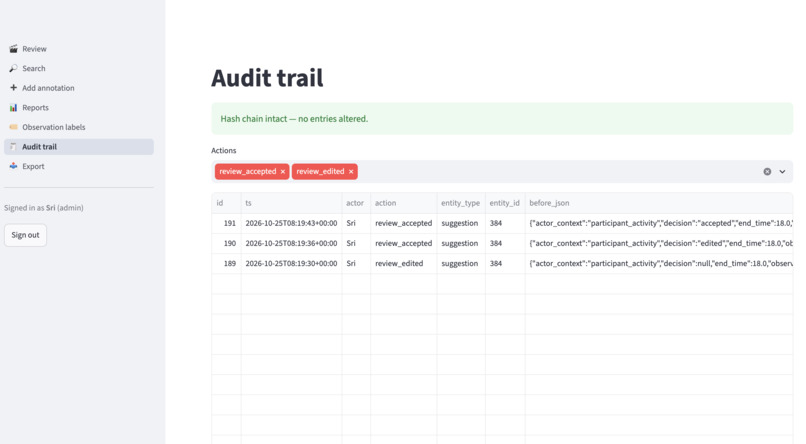The width and height of the screenshot is (806, 444).
Task: Click timestamp 2026-10-25T08:19:30+00:00
Action: pyautogui.click(x=291, y=263)
